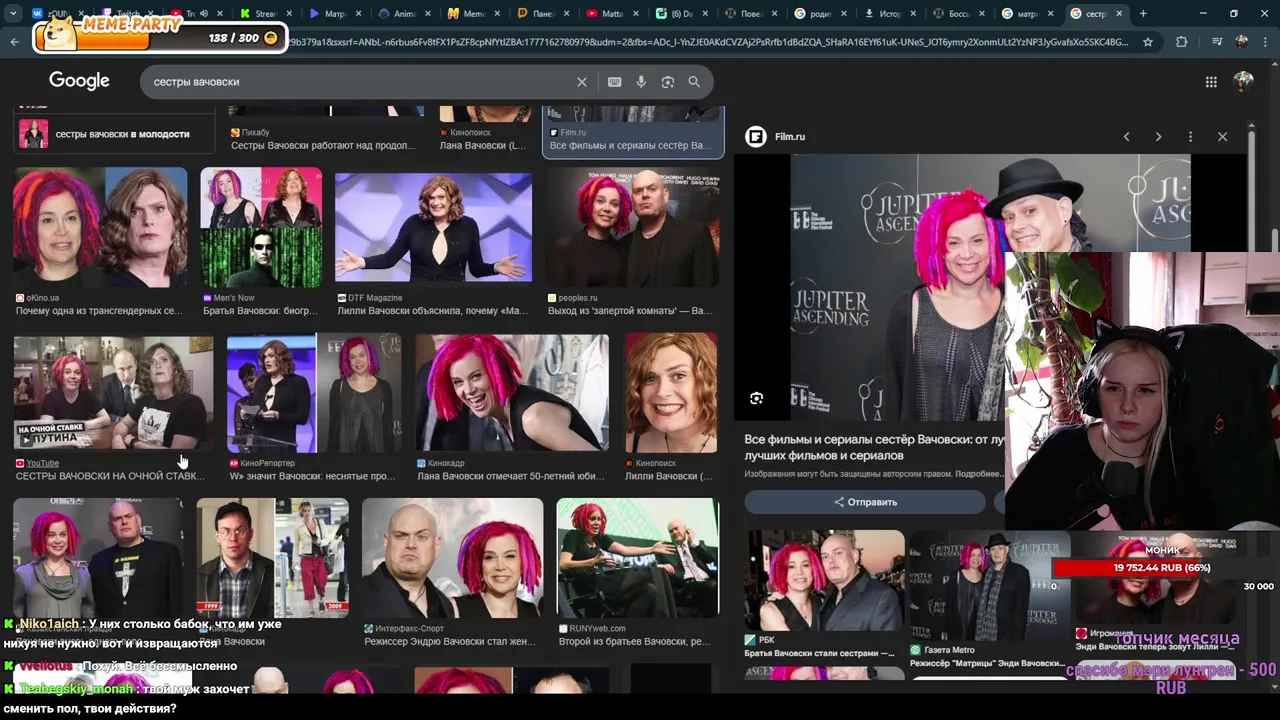Click the Отправить share button

[x=865, y=502]
